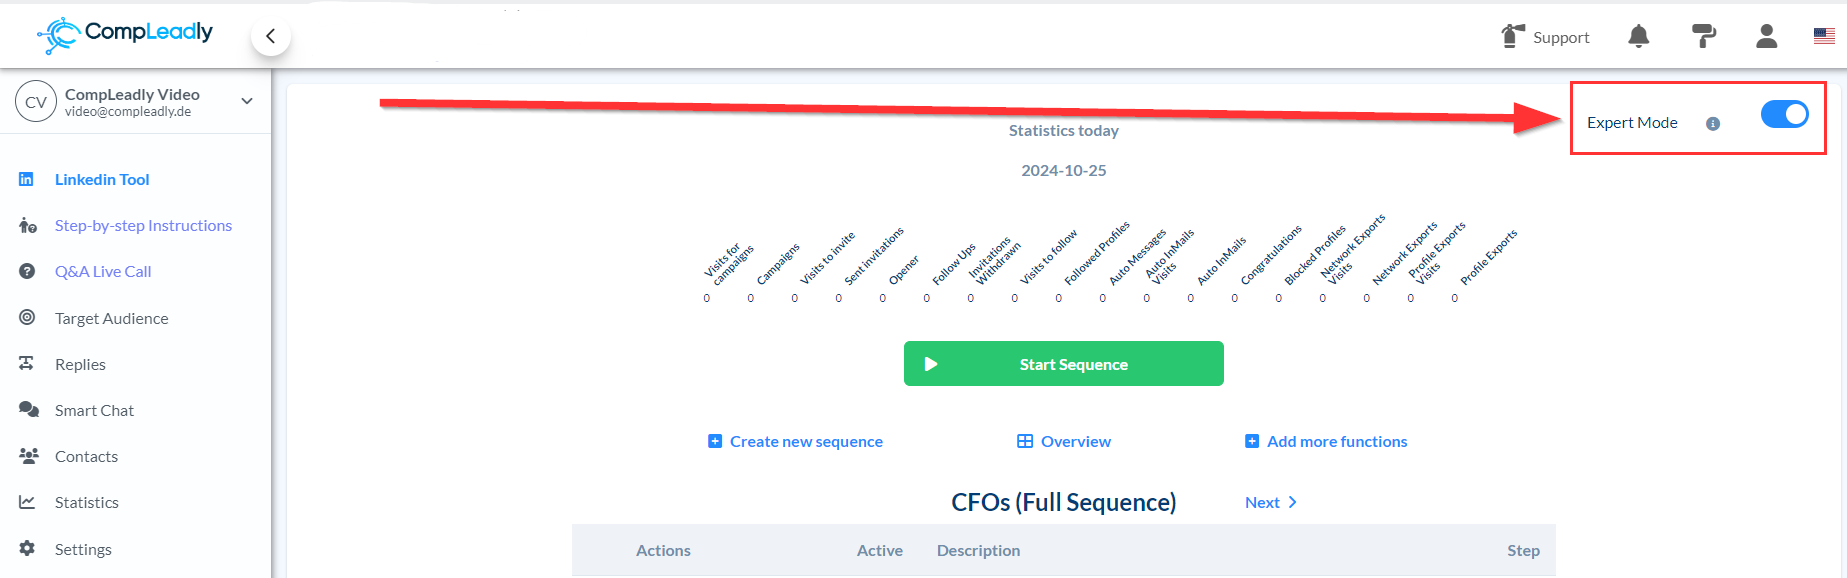Click the US flag language icon
The width and height of the screenshot is (1847, 578).
1824,36
